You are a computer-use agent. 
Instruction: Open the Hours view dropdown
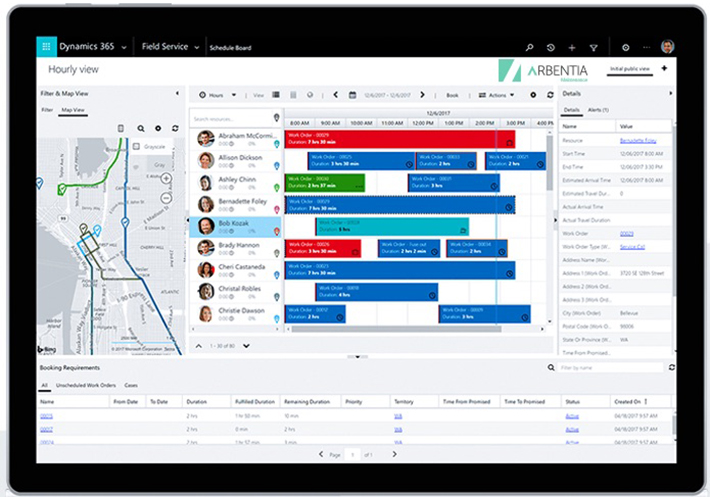pos(217,95)
